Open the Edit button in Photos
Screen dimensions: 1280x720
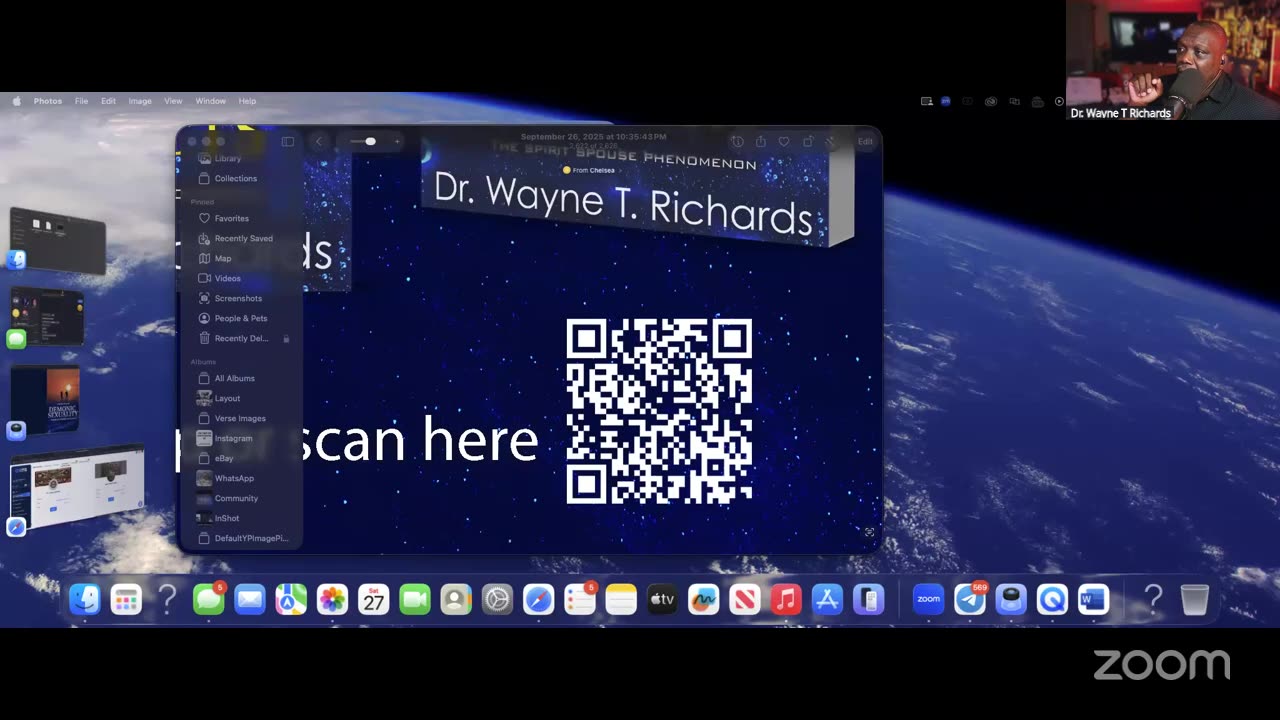coord(865,141)
